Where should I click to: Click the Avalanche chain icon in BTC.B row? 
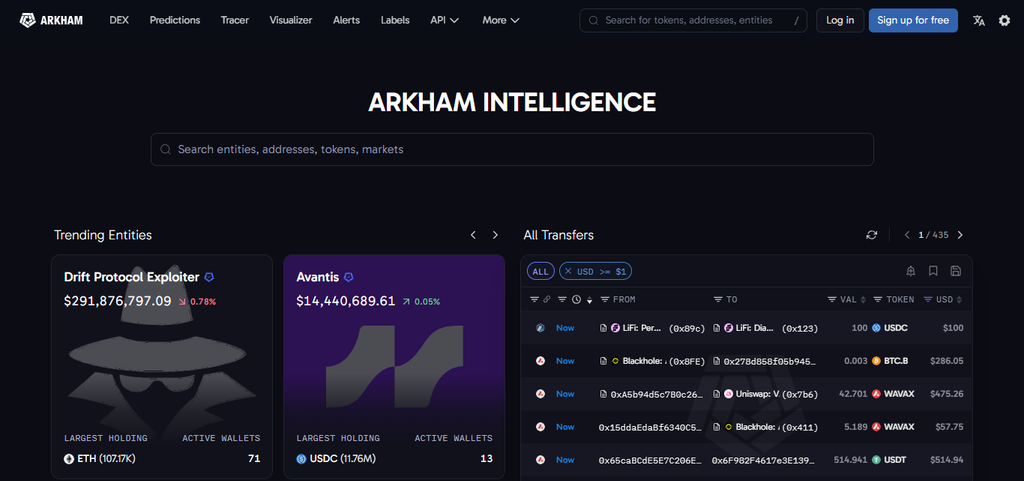540,360
